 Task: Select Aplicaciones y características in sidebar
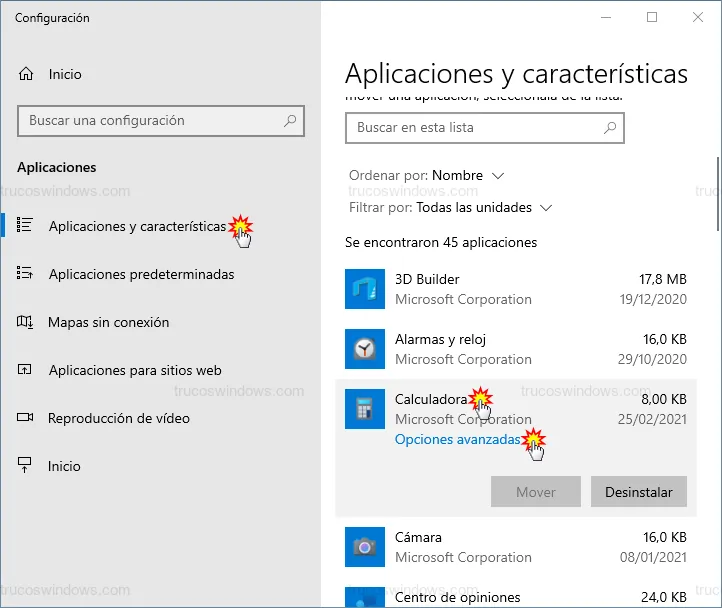pos(137,226)
